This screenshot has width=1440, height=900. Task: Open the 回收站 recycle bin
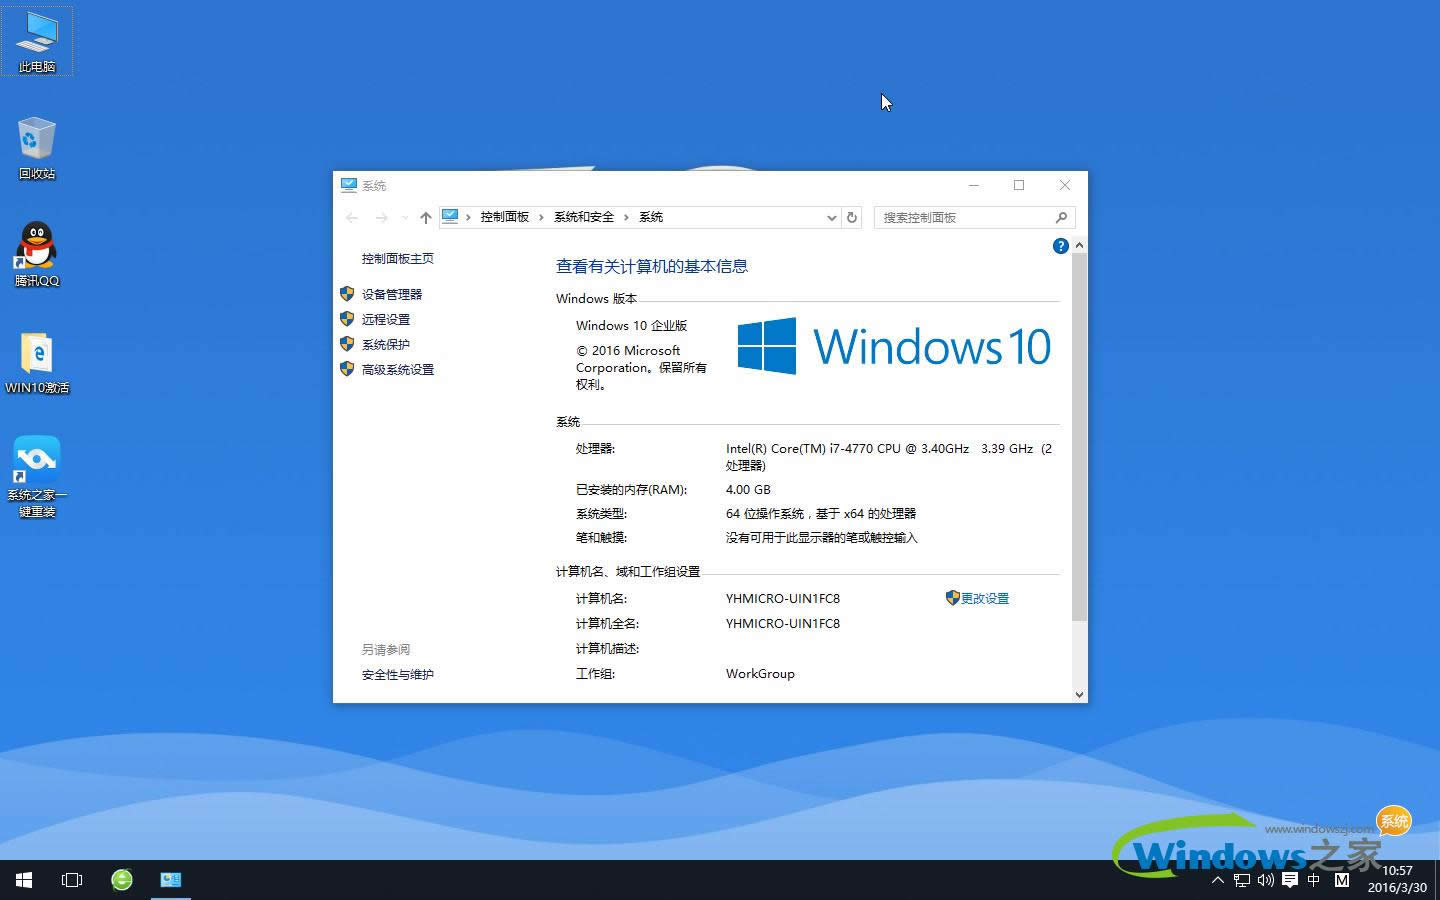click(36, 145)
